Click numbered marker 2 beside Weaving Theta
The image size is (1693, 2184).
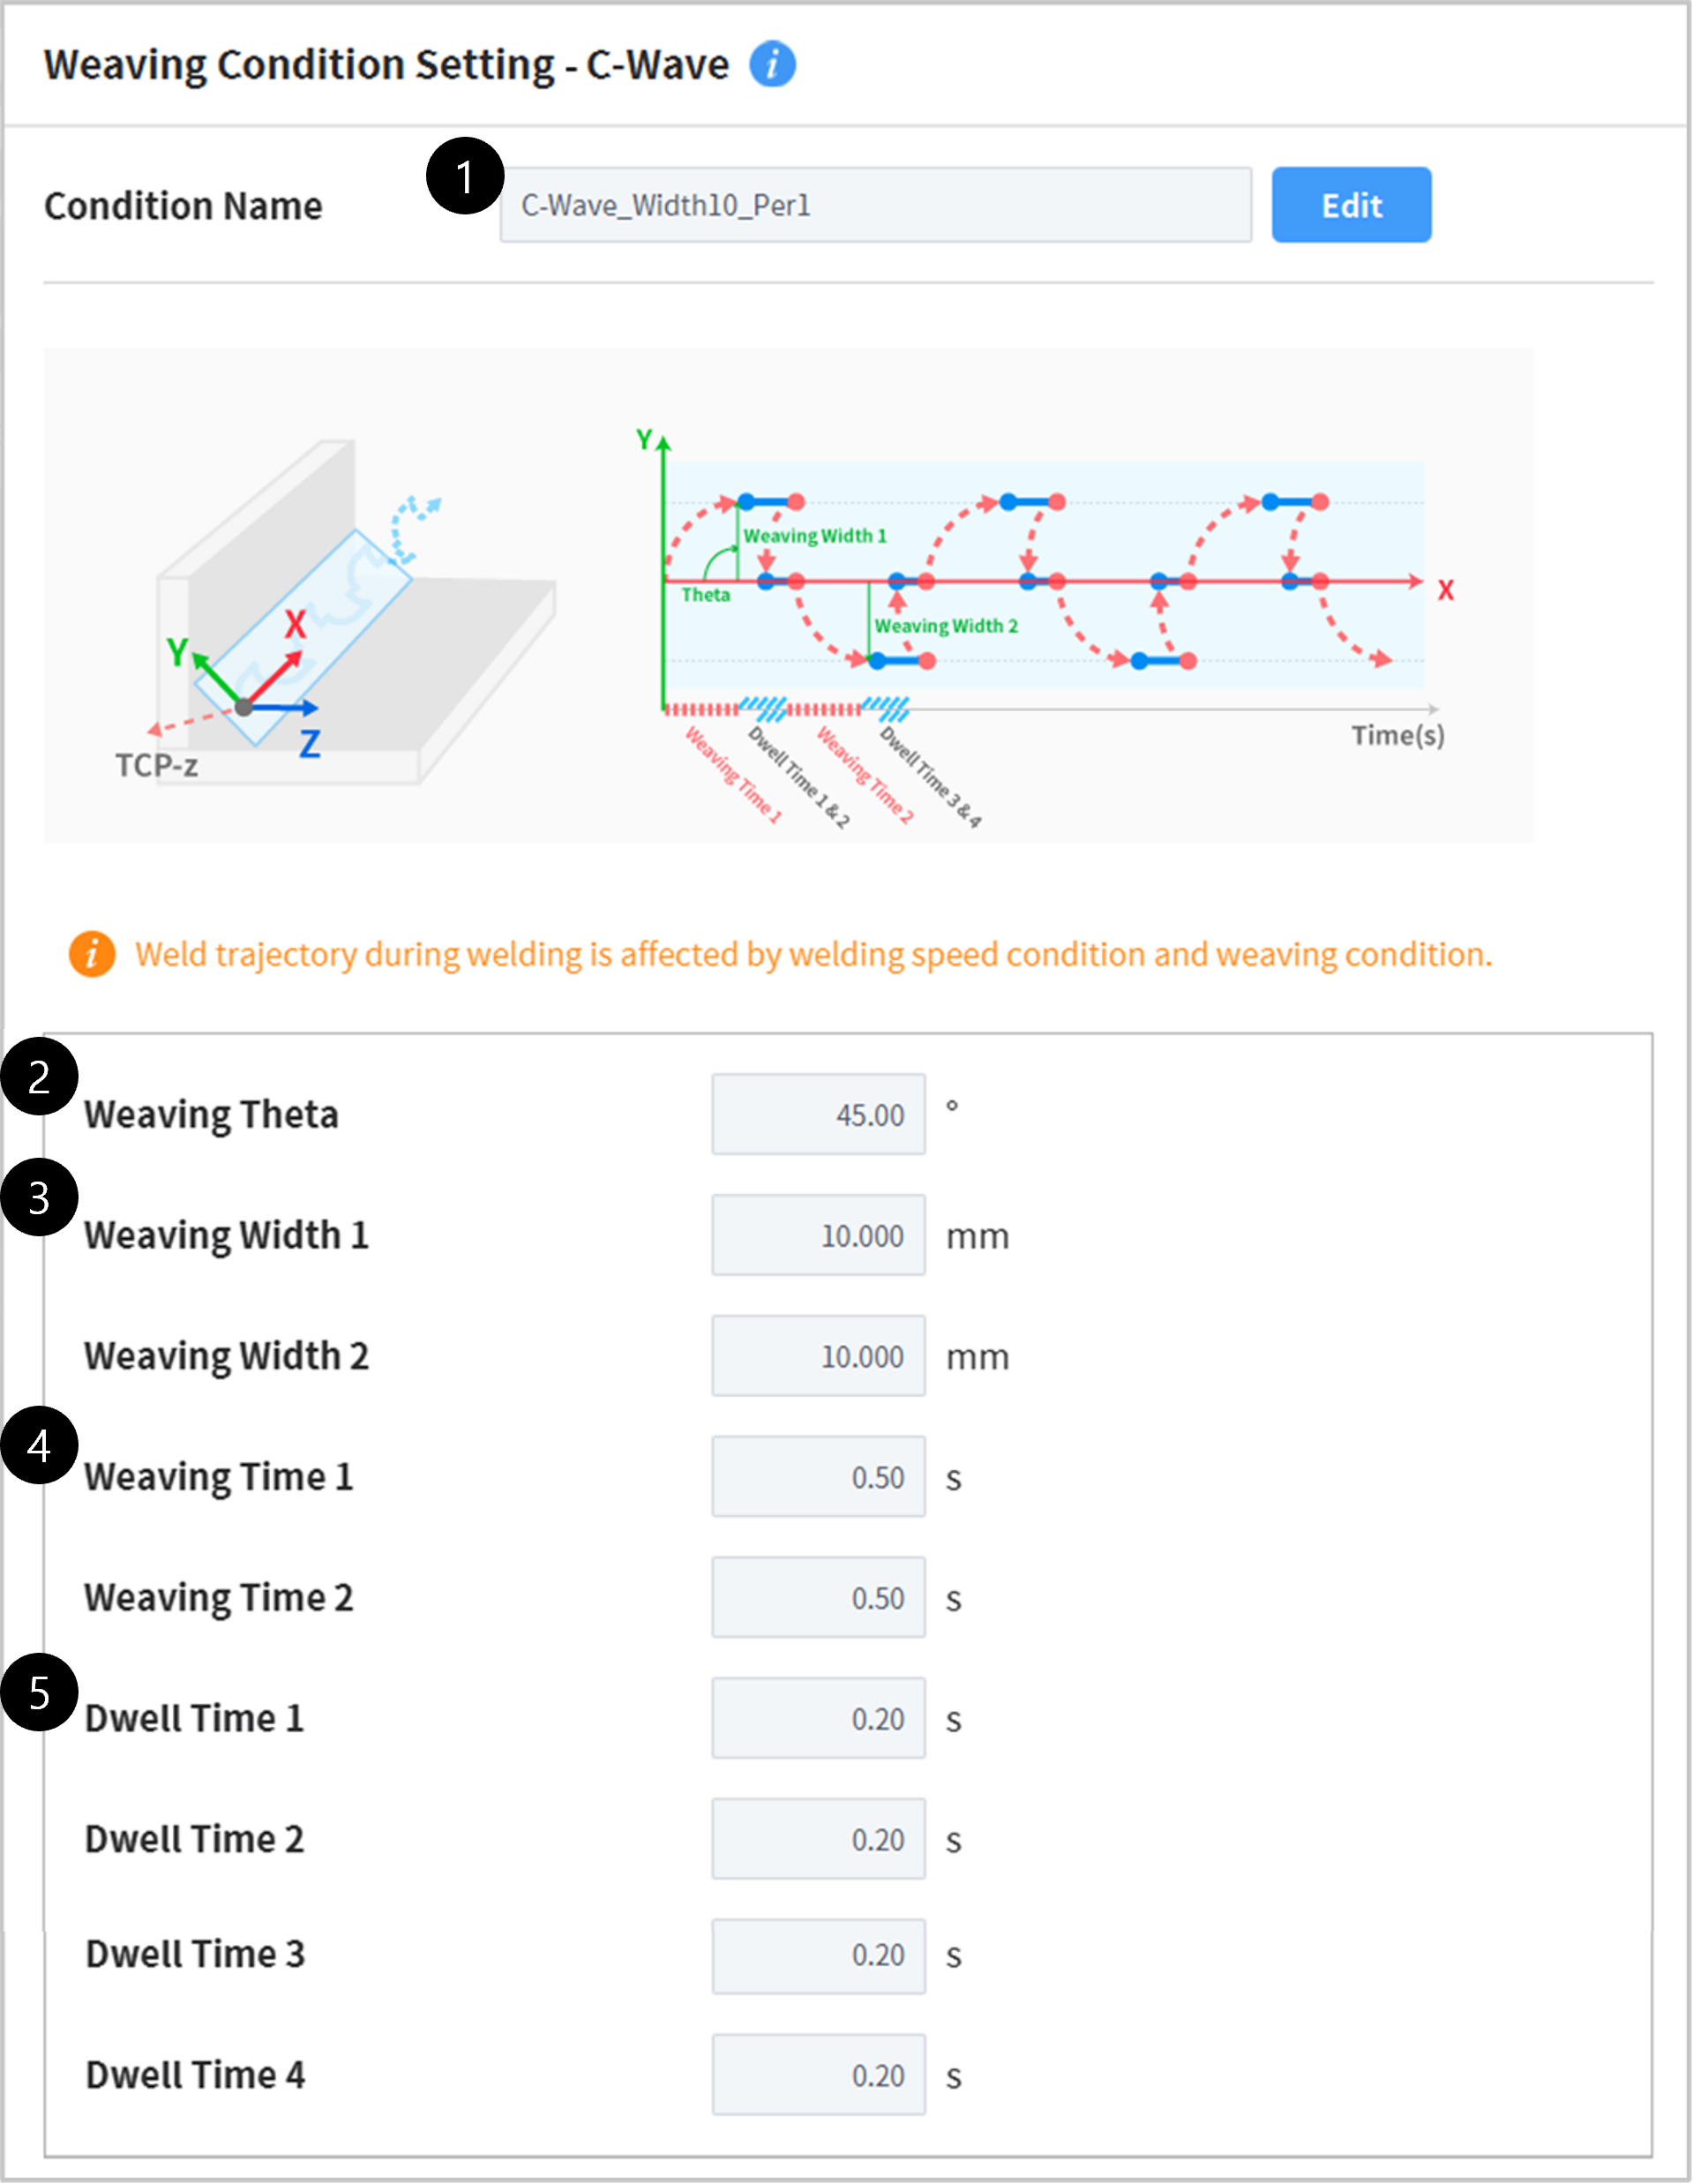pyautogui.click(x=40, y=1077)
